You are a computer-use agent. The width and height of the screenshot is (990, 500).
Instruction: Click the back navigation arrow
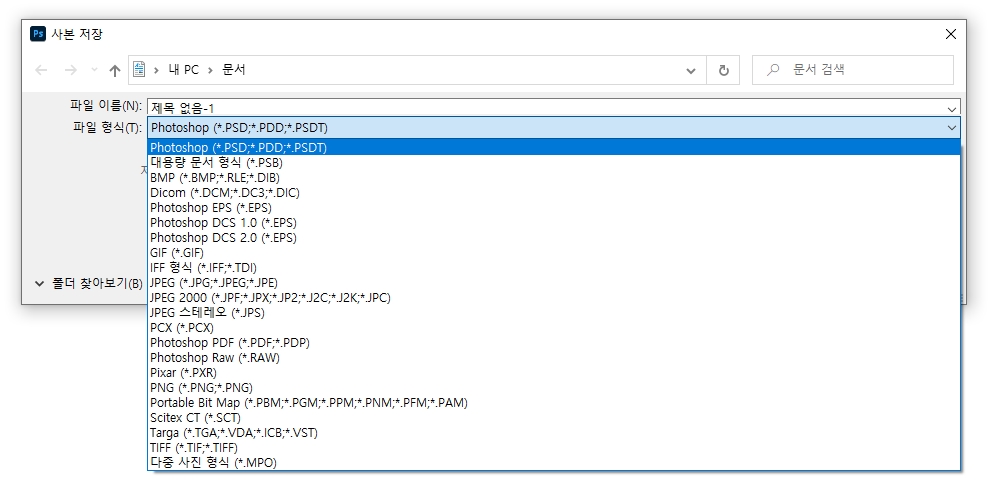(41, 70)
